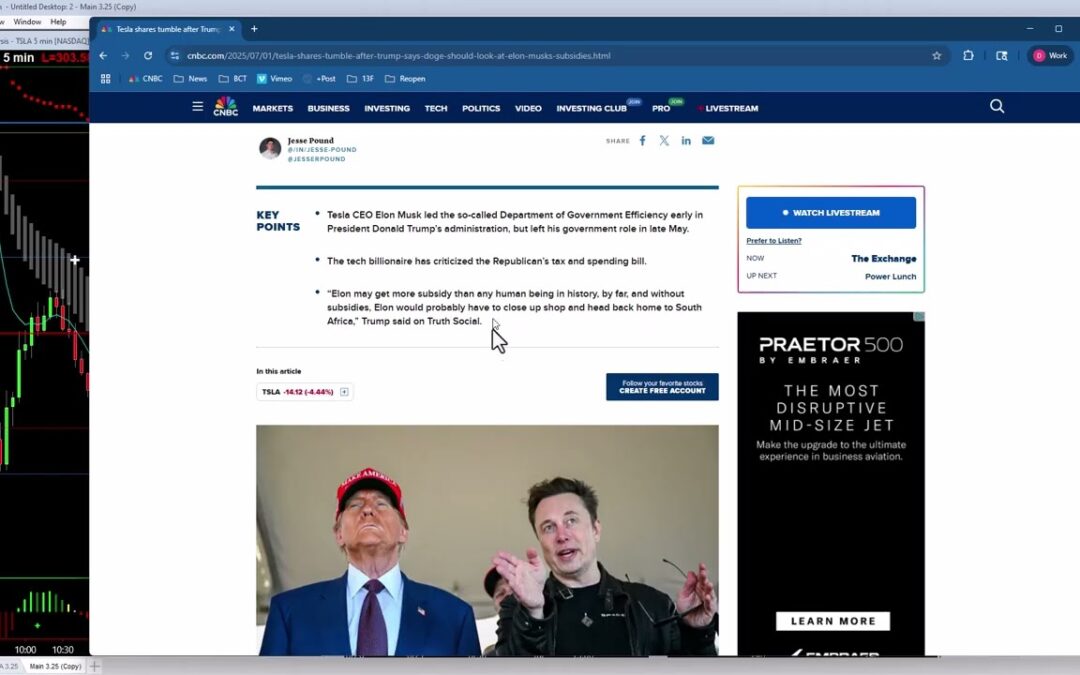
Task: Add a new tab in the charting app
Action: coord(94,666)
